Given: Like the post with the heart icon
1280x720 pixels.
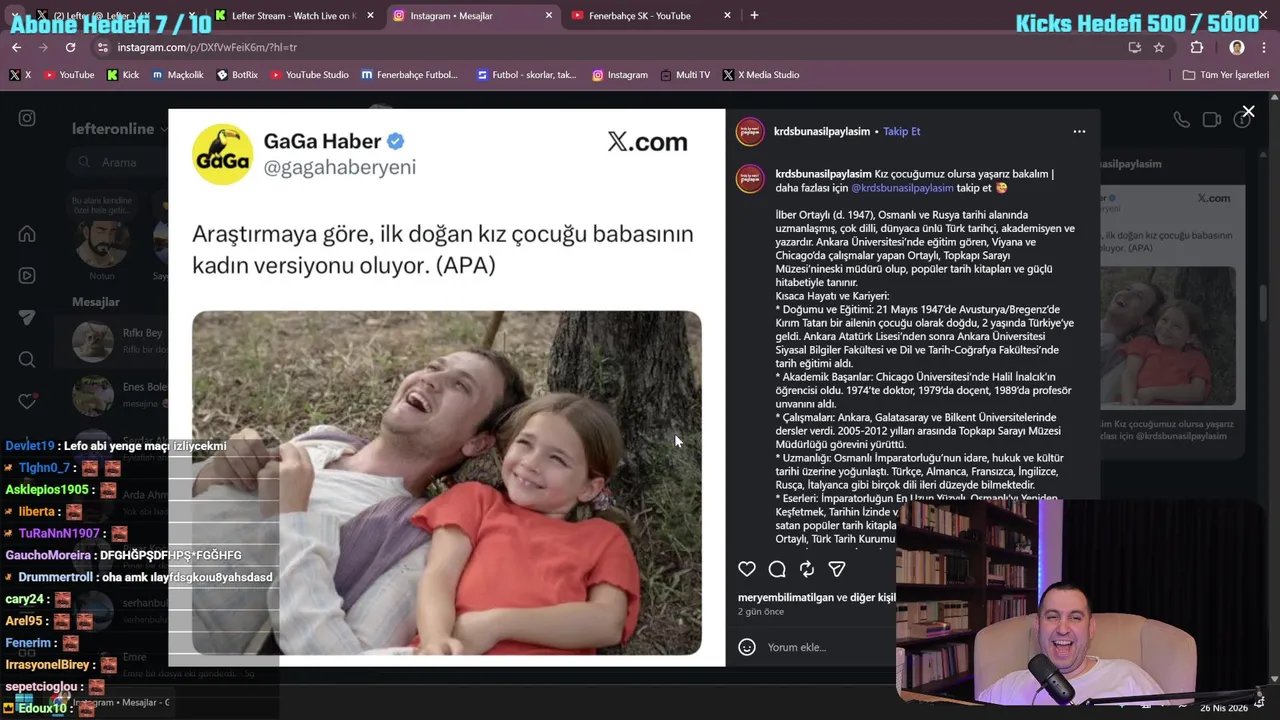Looking at the screenshot, I should pos(747,569).
